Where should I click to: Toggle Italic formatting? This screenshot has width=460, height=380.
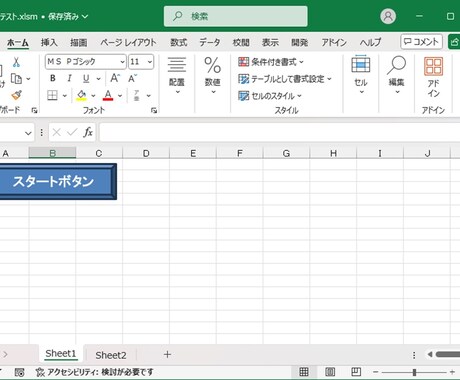(69, 78)
